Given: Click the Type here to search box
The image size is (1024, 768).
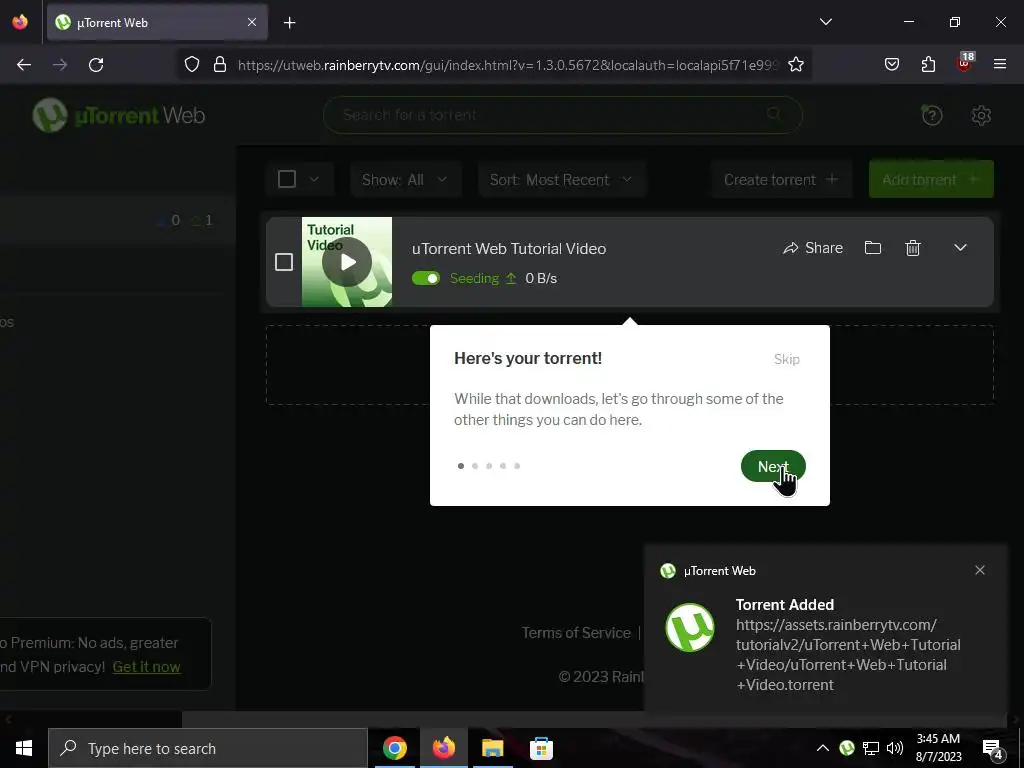Looking at the screenshot, I should (208, 748).
